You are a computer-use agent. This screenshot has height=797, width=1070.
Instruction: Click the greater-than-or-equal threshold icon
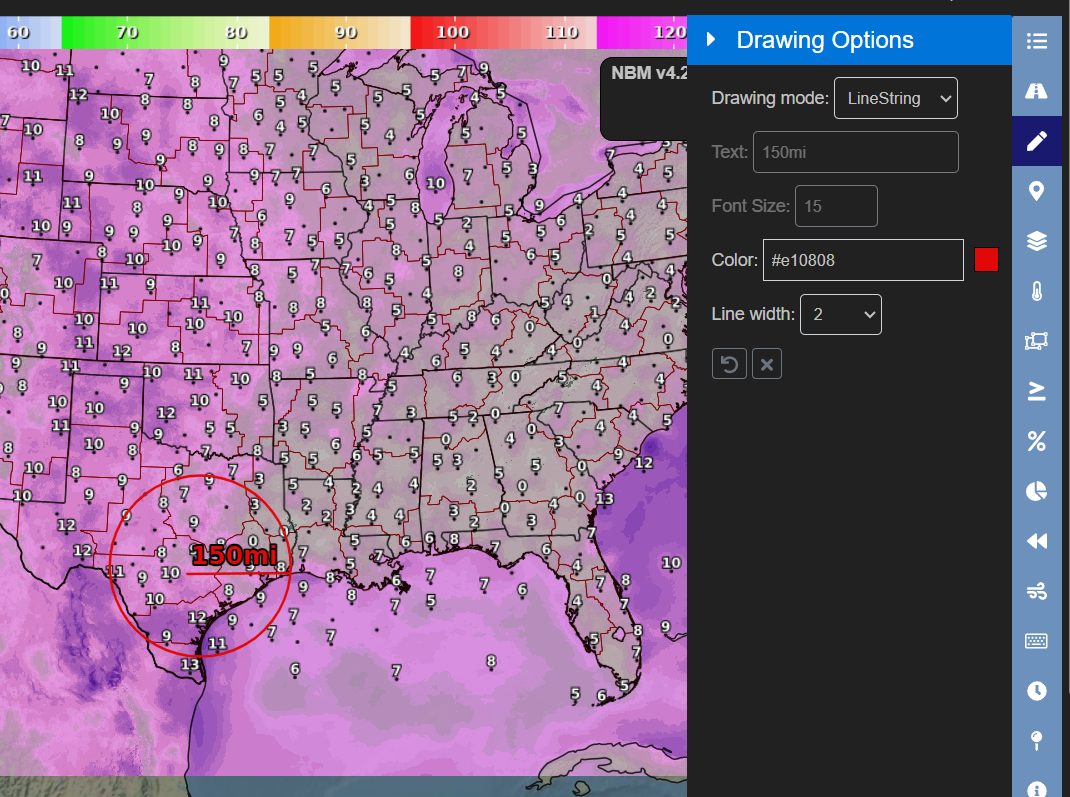tap(1037, 391)
